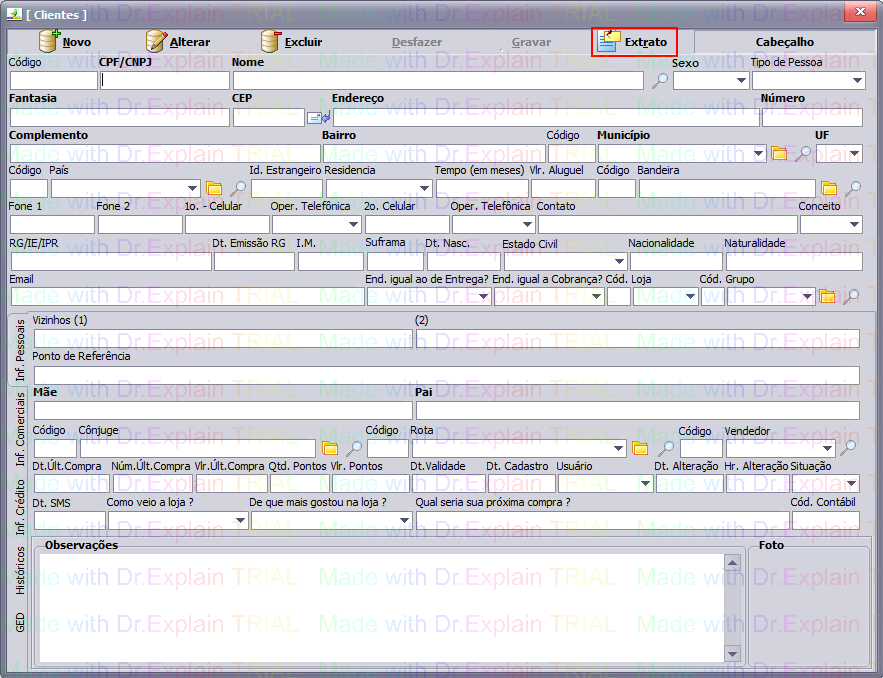
Task: Expand the Sexo dropdown
Action: click(x=740, y=81)
